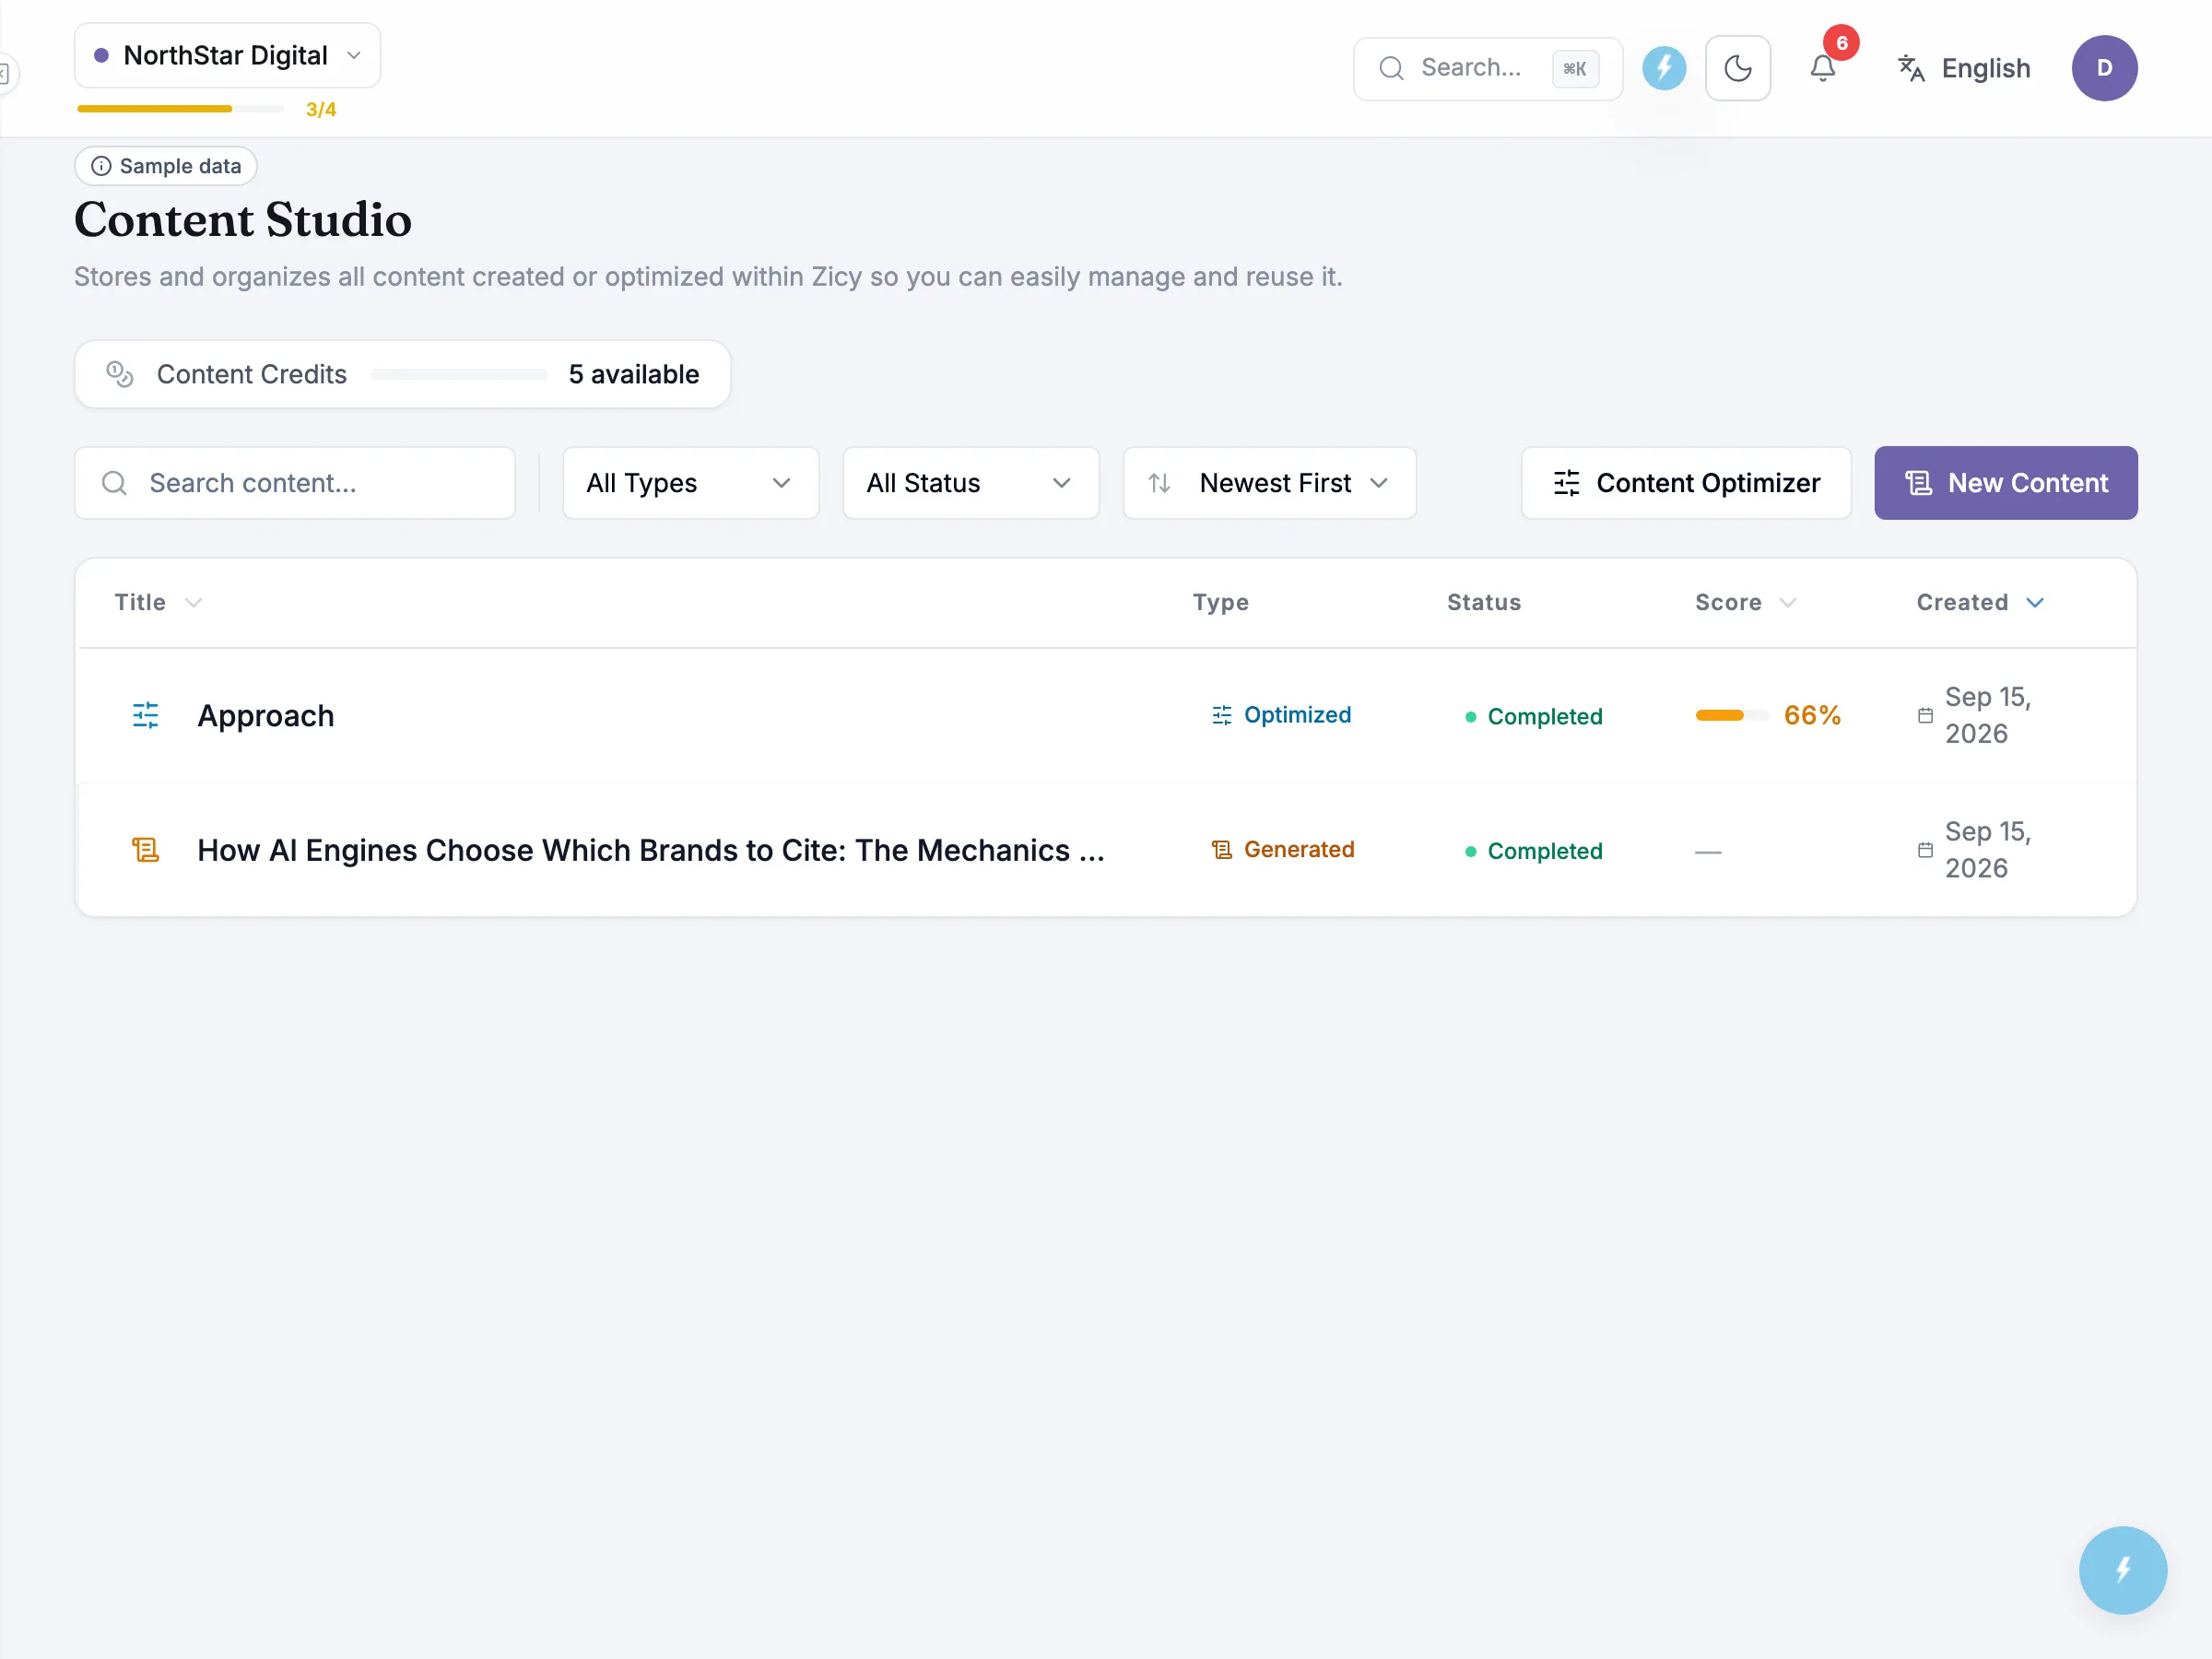Change language from English
Screen dimensions: 2212x1659
point(1964,68)
